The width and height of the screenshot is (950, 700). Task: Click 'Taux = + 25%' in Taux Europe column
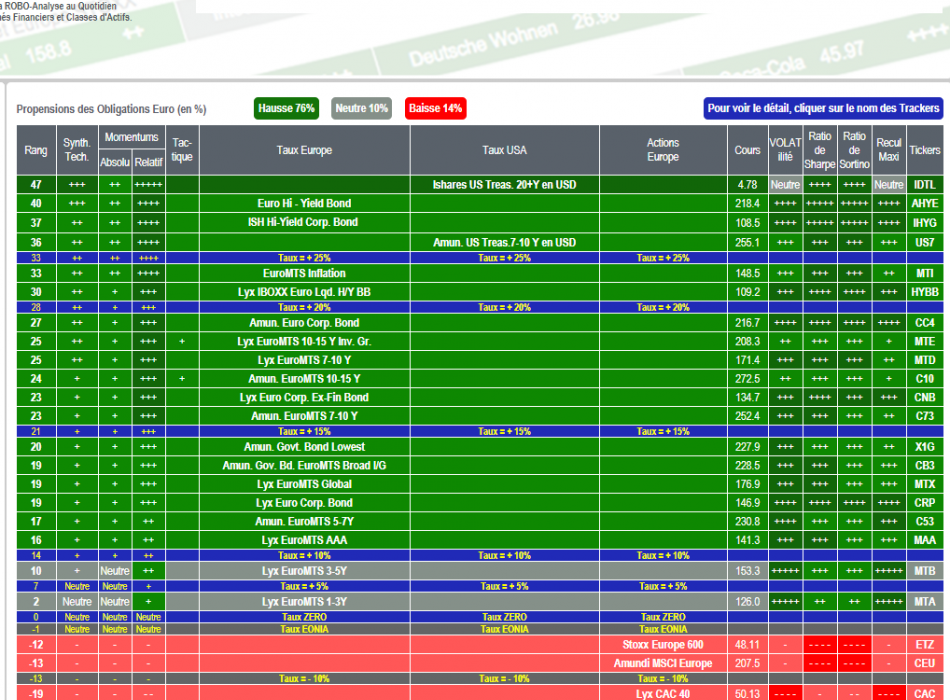click(x=304, y=258)
